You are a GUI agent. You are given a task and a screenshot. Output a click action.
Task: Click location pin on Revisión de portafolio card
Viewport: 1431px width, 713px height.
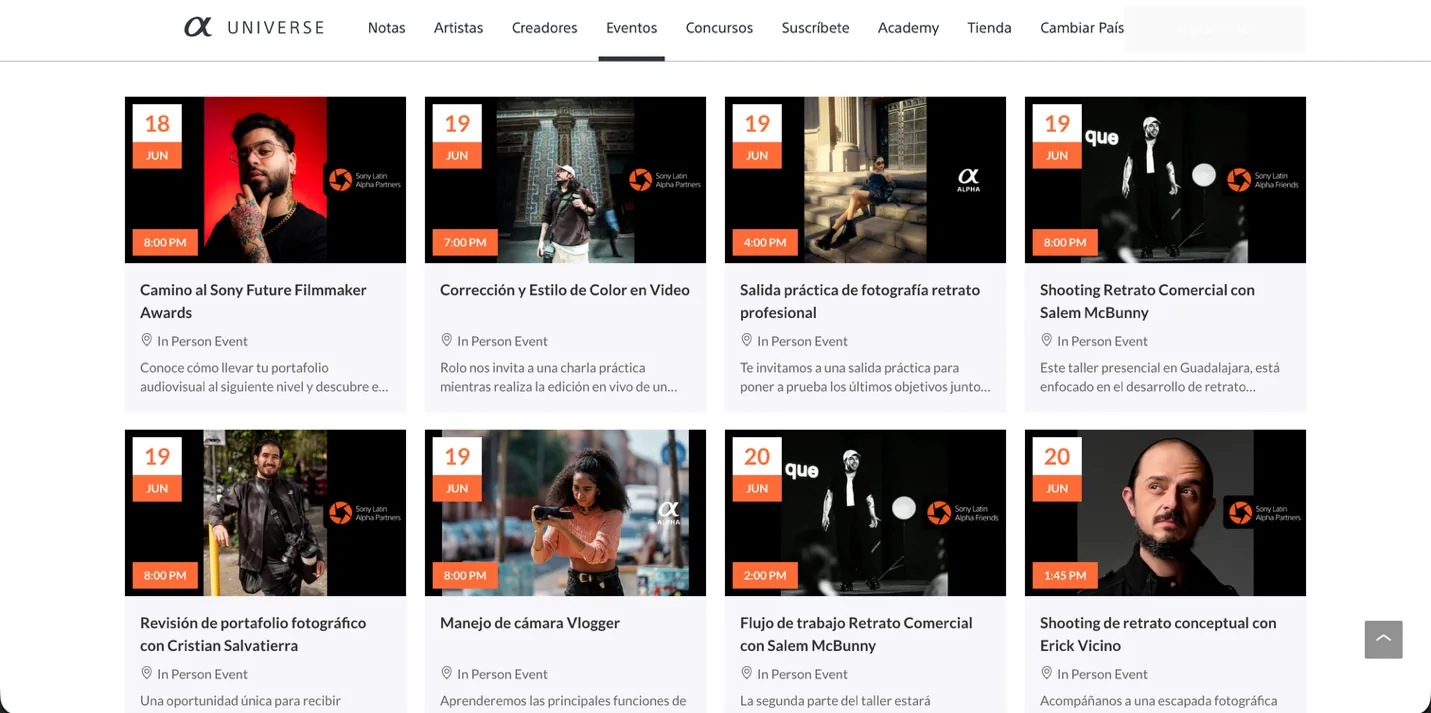tap(146, 673)
